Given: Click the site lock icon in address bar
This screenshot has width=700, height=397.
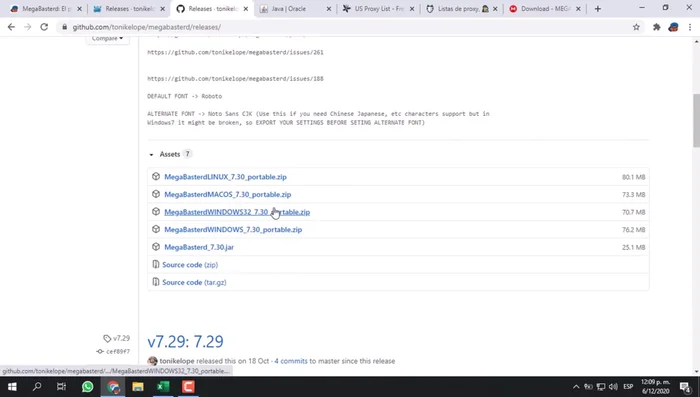Looking at the screenshot, I should point(65,27).
